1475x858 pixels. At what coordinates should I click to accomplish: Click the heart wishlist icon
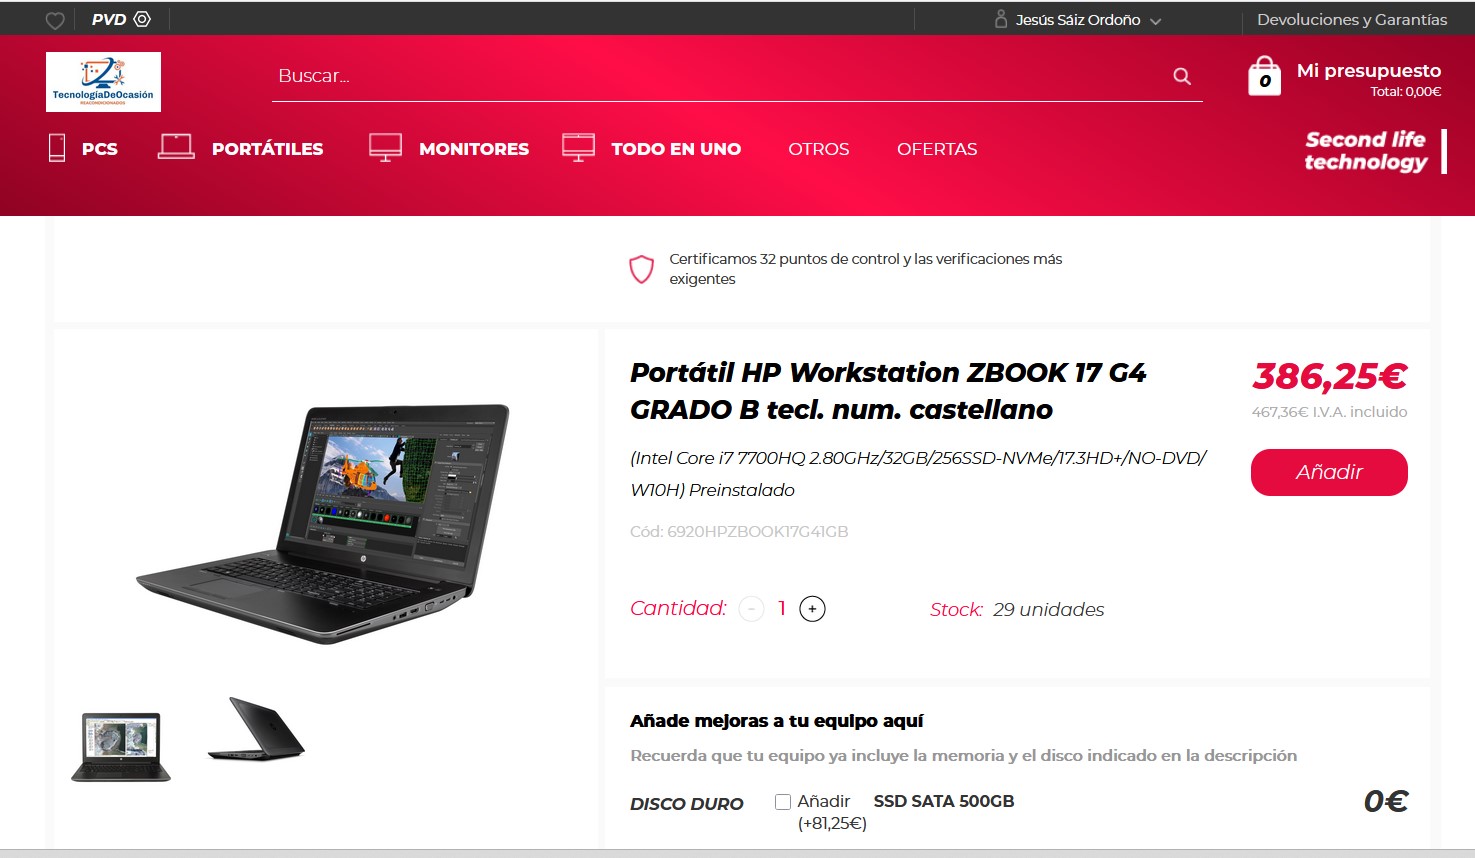[56, 20]
